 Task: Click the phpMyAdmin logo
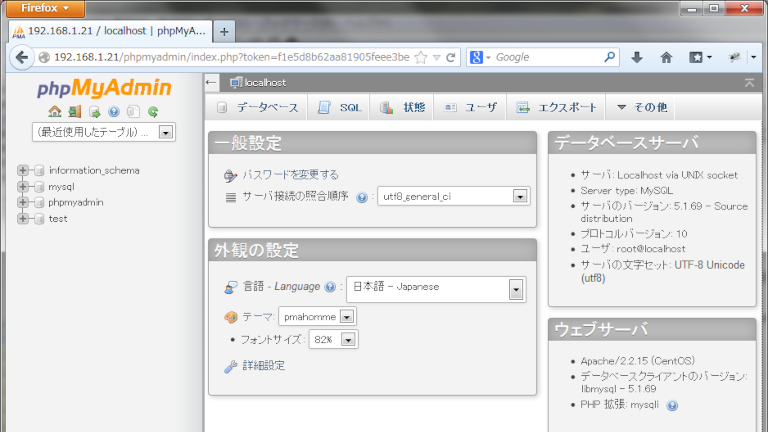click(x=104, y=88)
